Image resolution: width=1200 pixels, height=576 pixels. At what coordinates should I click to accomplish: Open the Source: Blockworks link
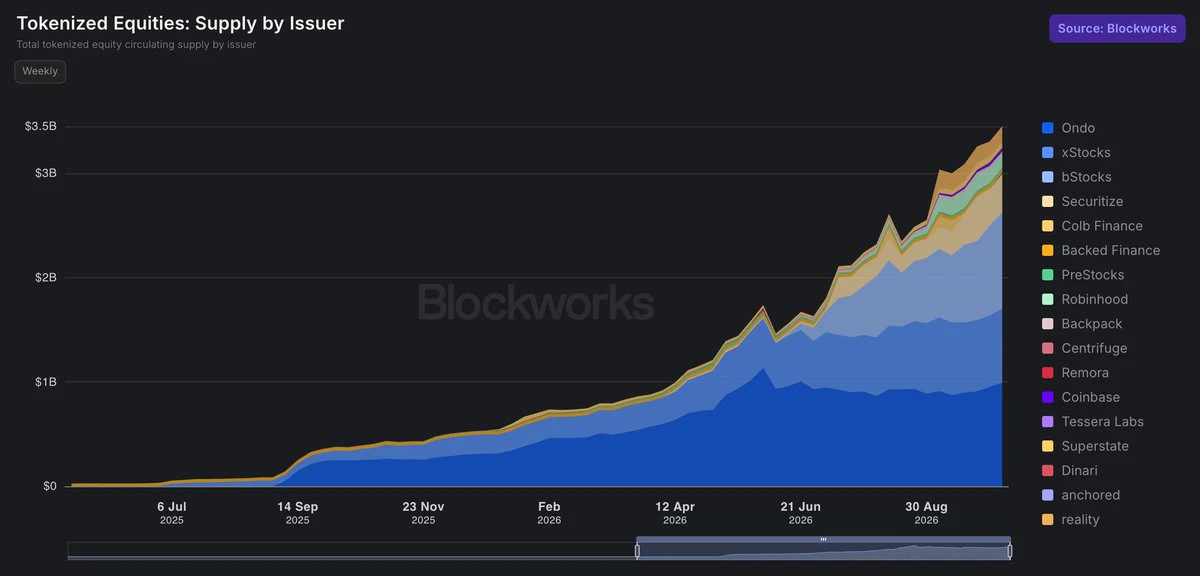1117,28
